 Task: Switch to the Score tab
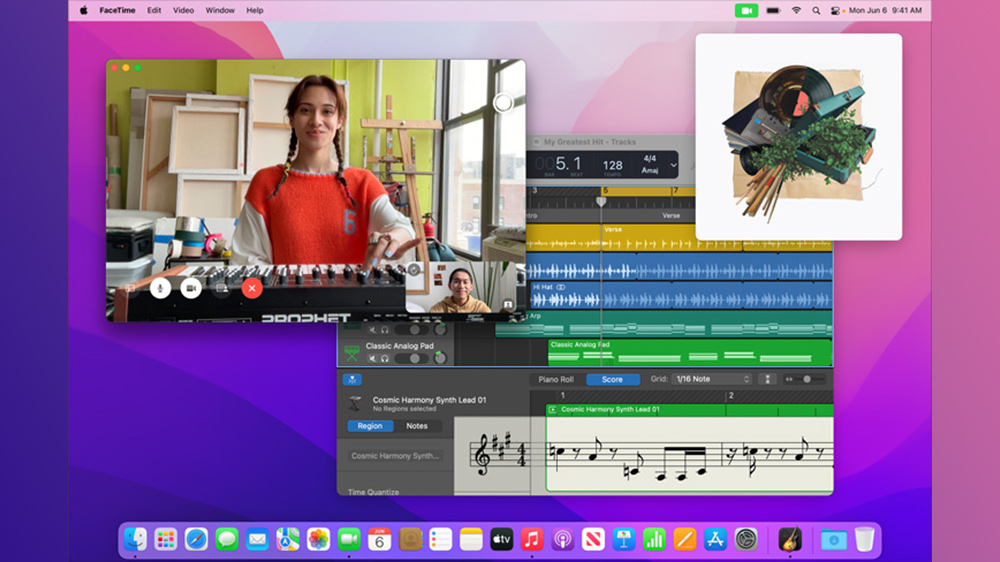point(612,379)
